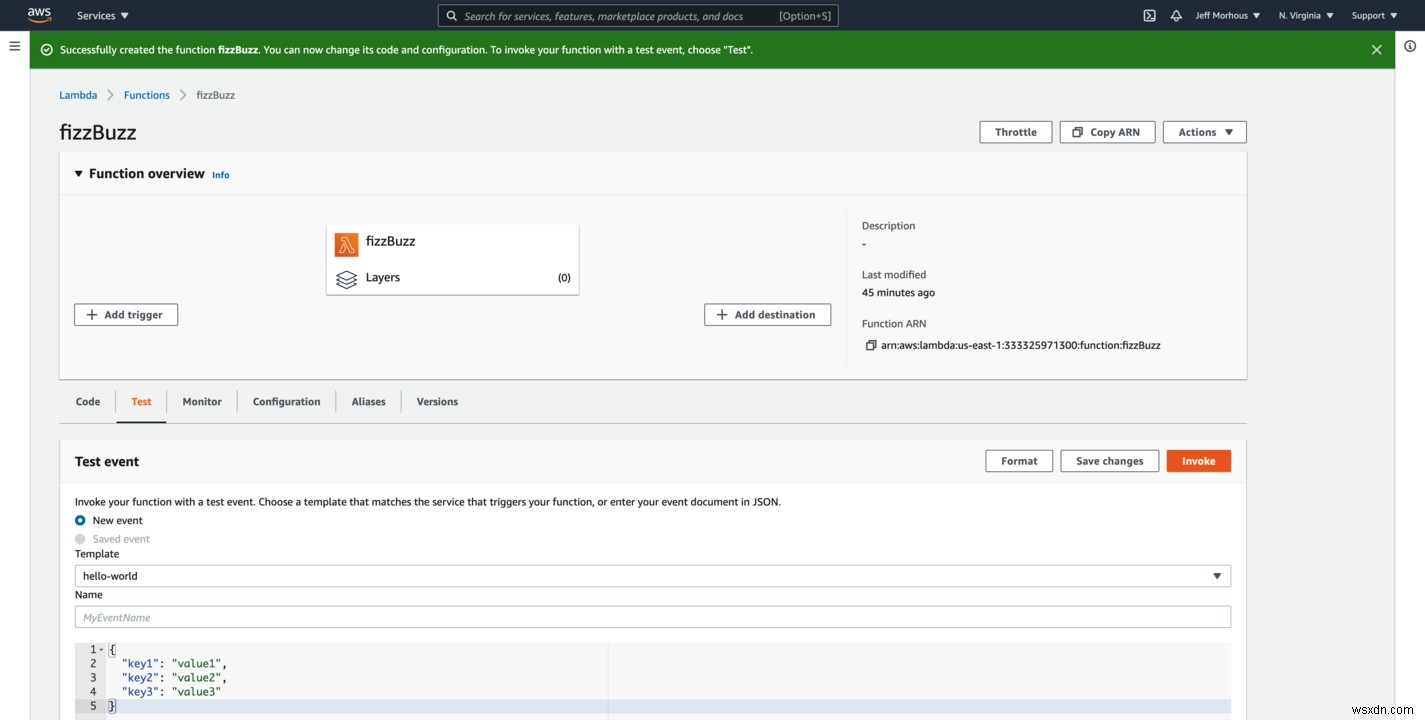Open the info panel on the right edge

(x=1410, y=46)
